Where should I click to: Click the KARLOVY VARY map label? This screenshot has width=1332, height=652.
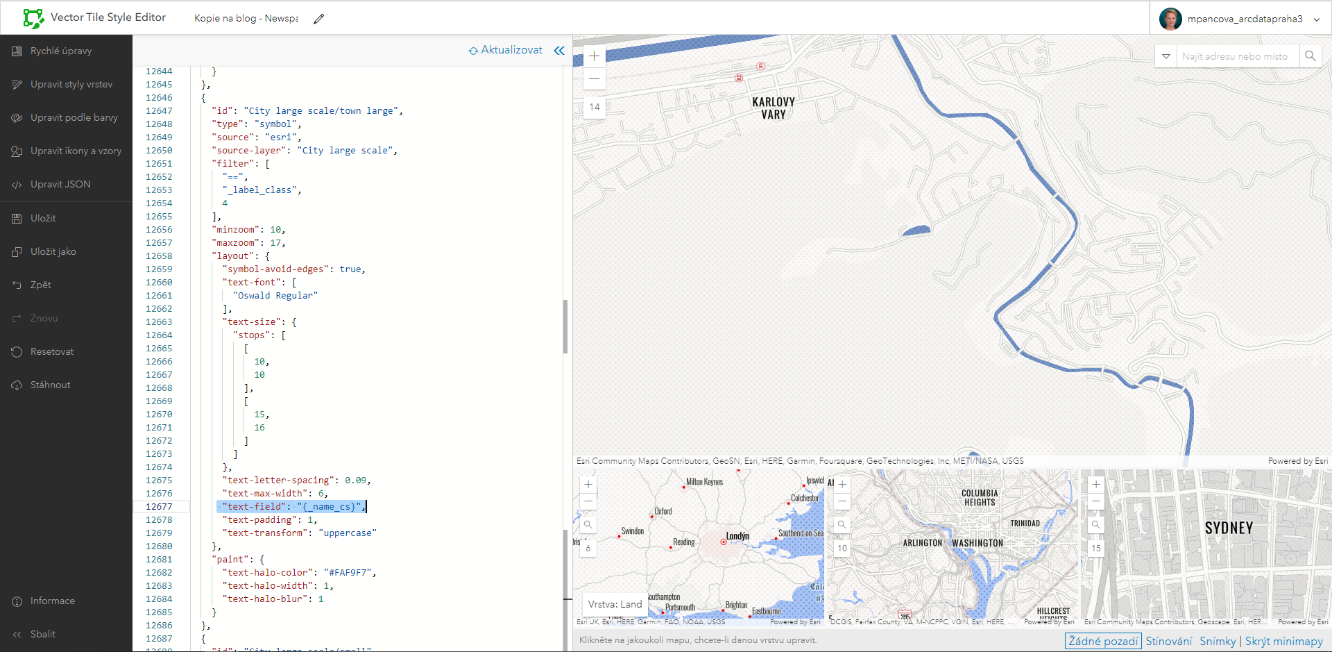click(x=774, y=108)
